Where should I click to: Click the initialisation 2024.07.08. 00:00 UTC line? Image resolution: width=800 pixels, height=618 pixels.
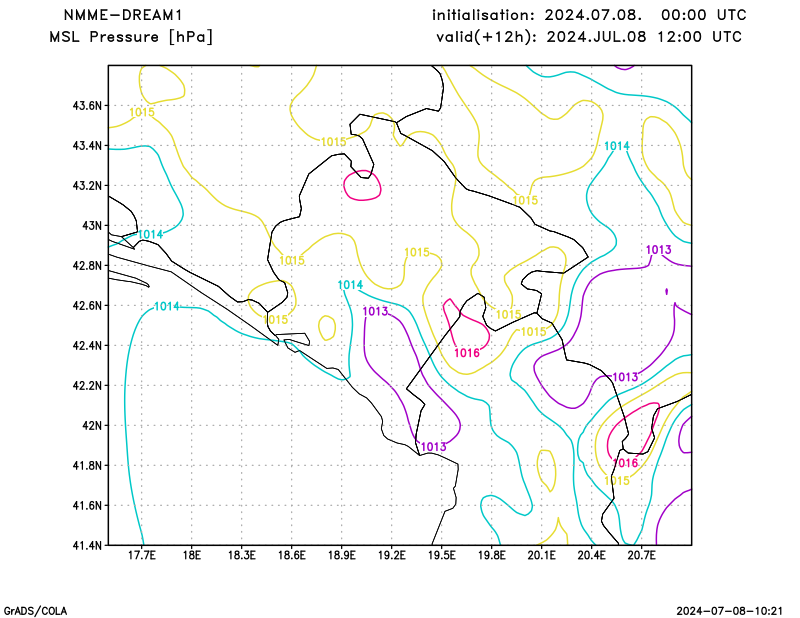pos(589,15)
